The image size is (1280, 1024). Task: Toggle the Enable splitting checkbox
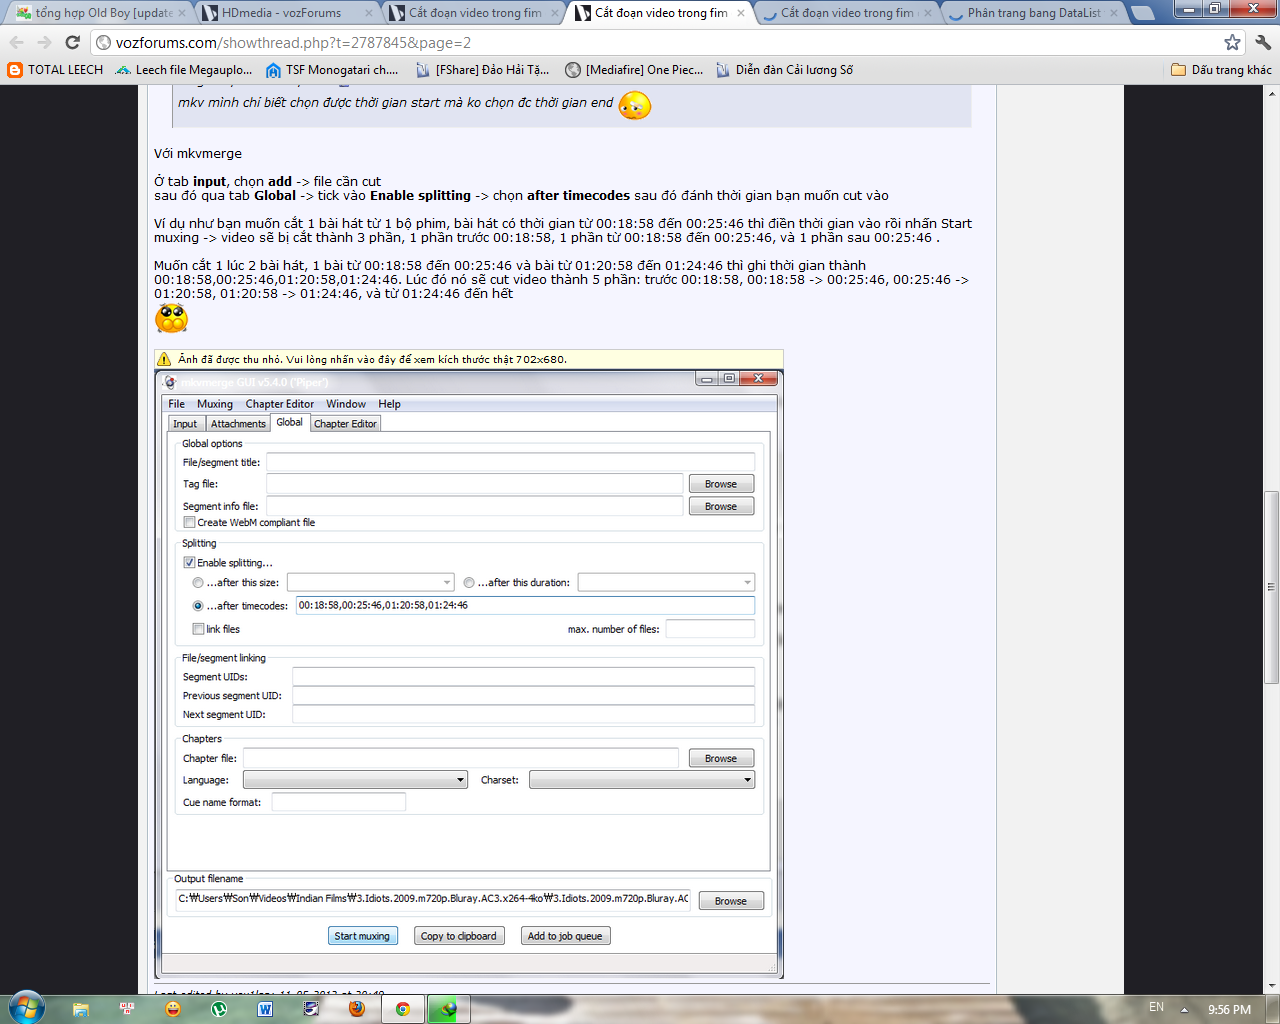coord(189,563)
